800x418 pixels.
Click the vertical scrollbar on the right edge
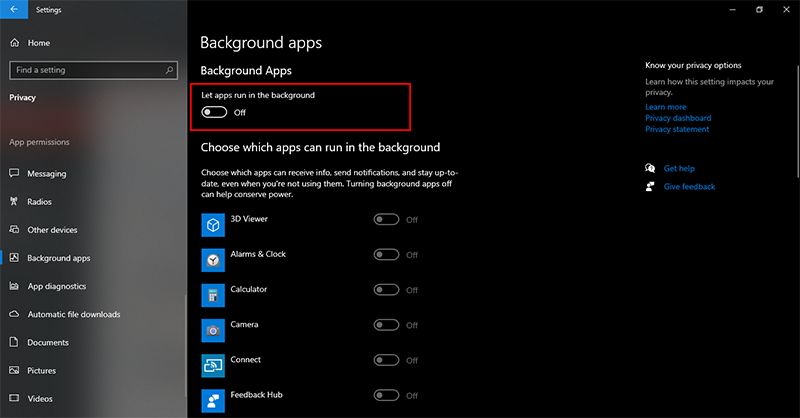(797, 121)
